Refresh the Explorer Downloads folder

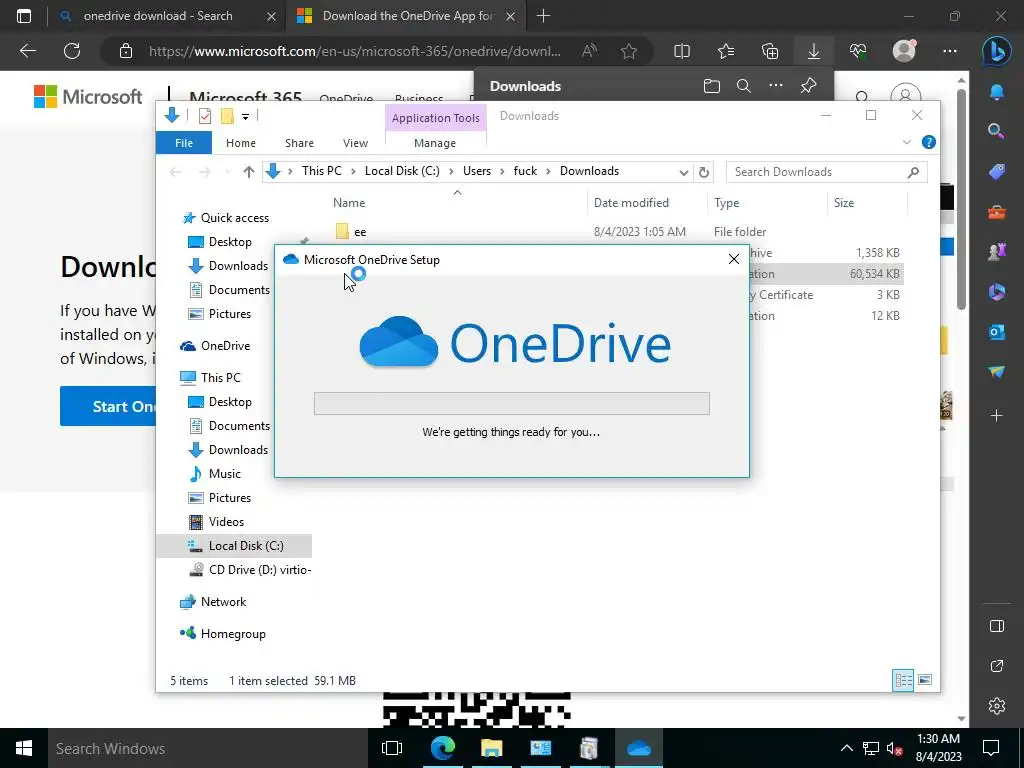(x=703, y=172)
